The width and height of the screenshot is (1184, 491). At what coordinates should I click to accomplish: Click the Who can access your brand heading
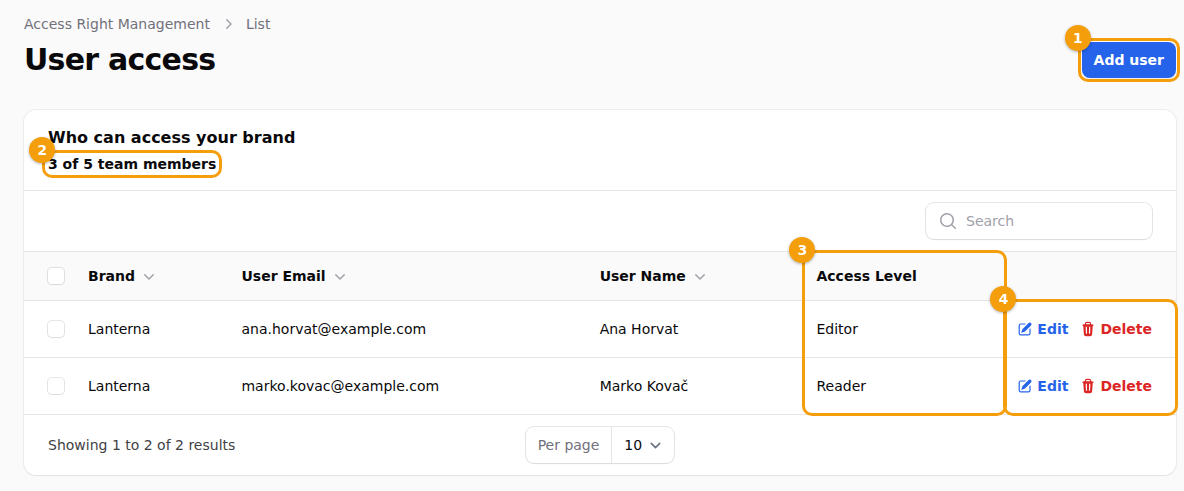click(171, 137)
